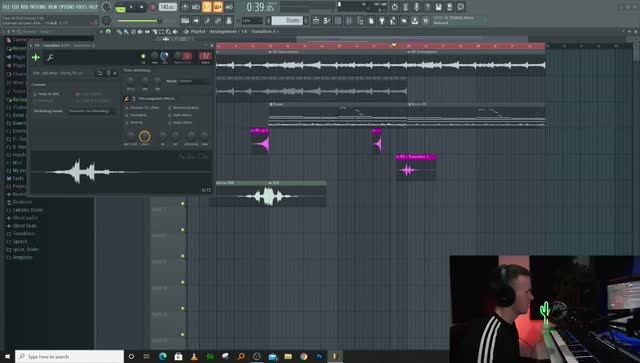640x363 pixels.
Task: Click the tempo 140 display
Action: pyautogui.click(x=167, y=7)
